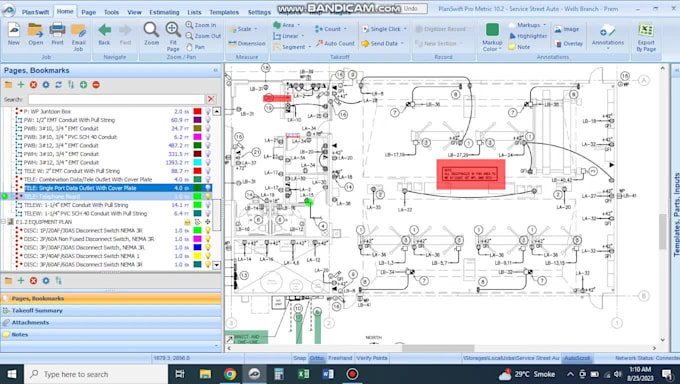Clear search with red X button

click(211, 99)
